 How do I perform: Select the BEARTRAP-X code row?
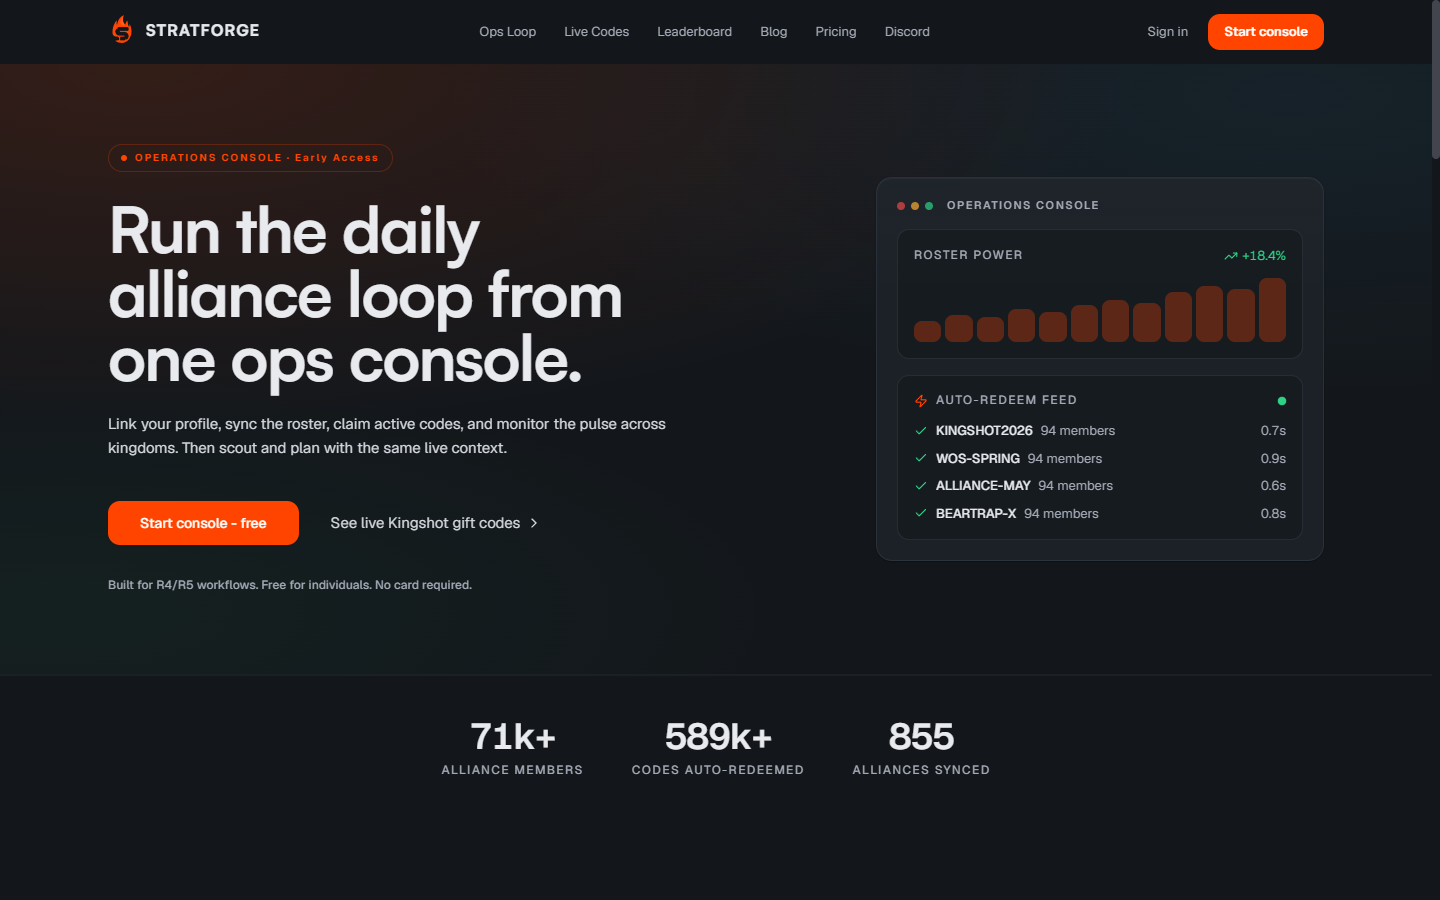1100,513
